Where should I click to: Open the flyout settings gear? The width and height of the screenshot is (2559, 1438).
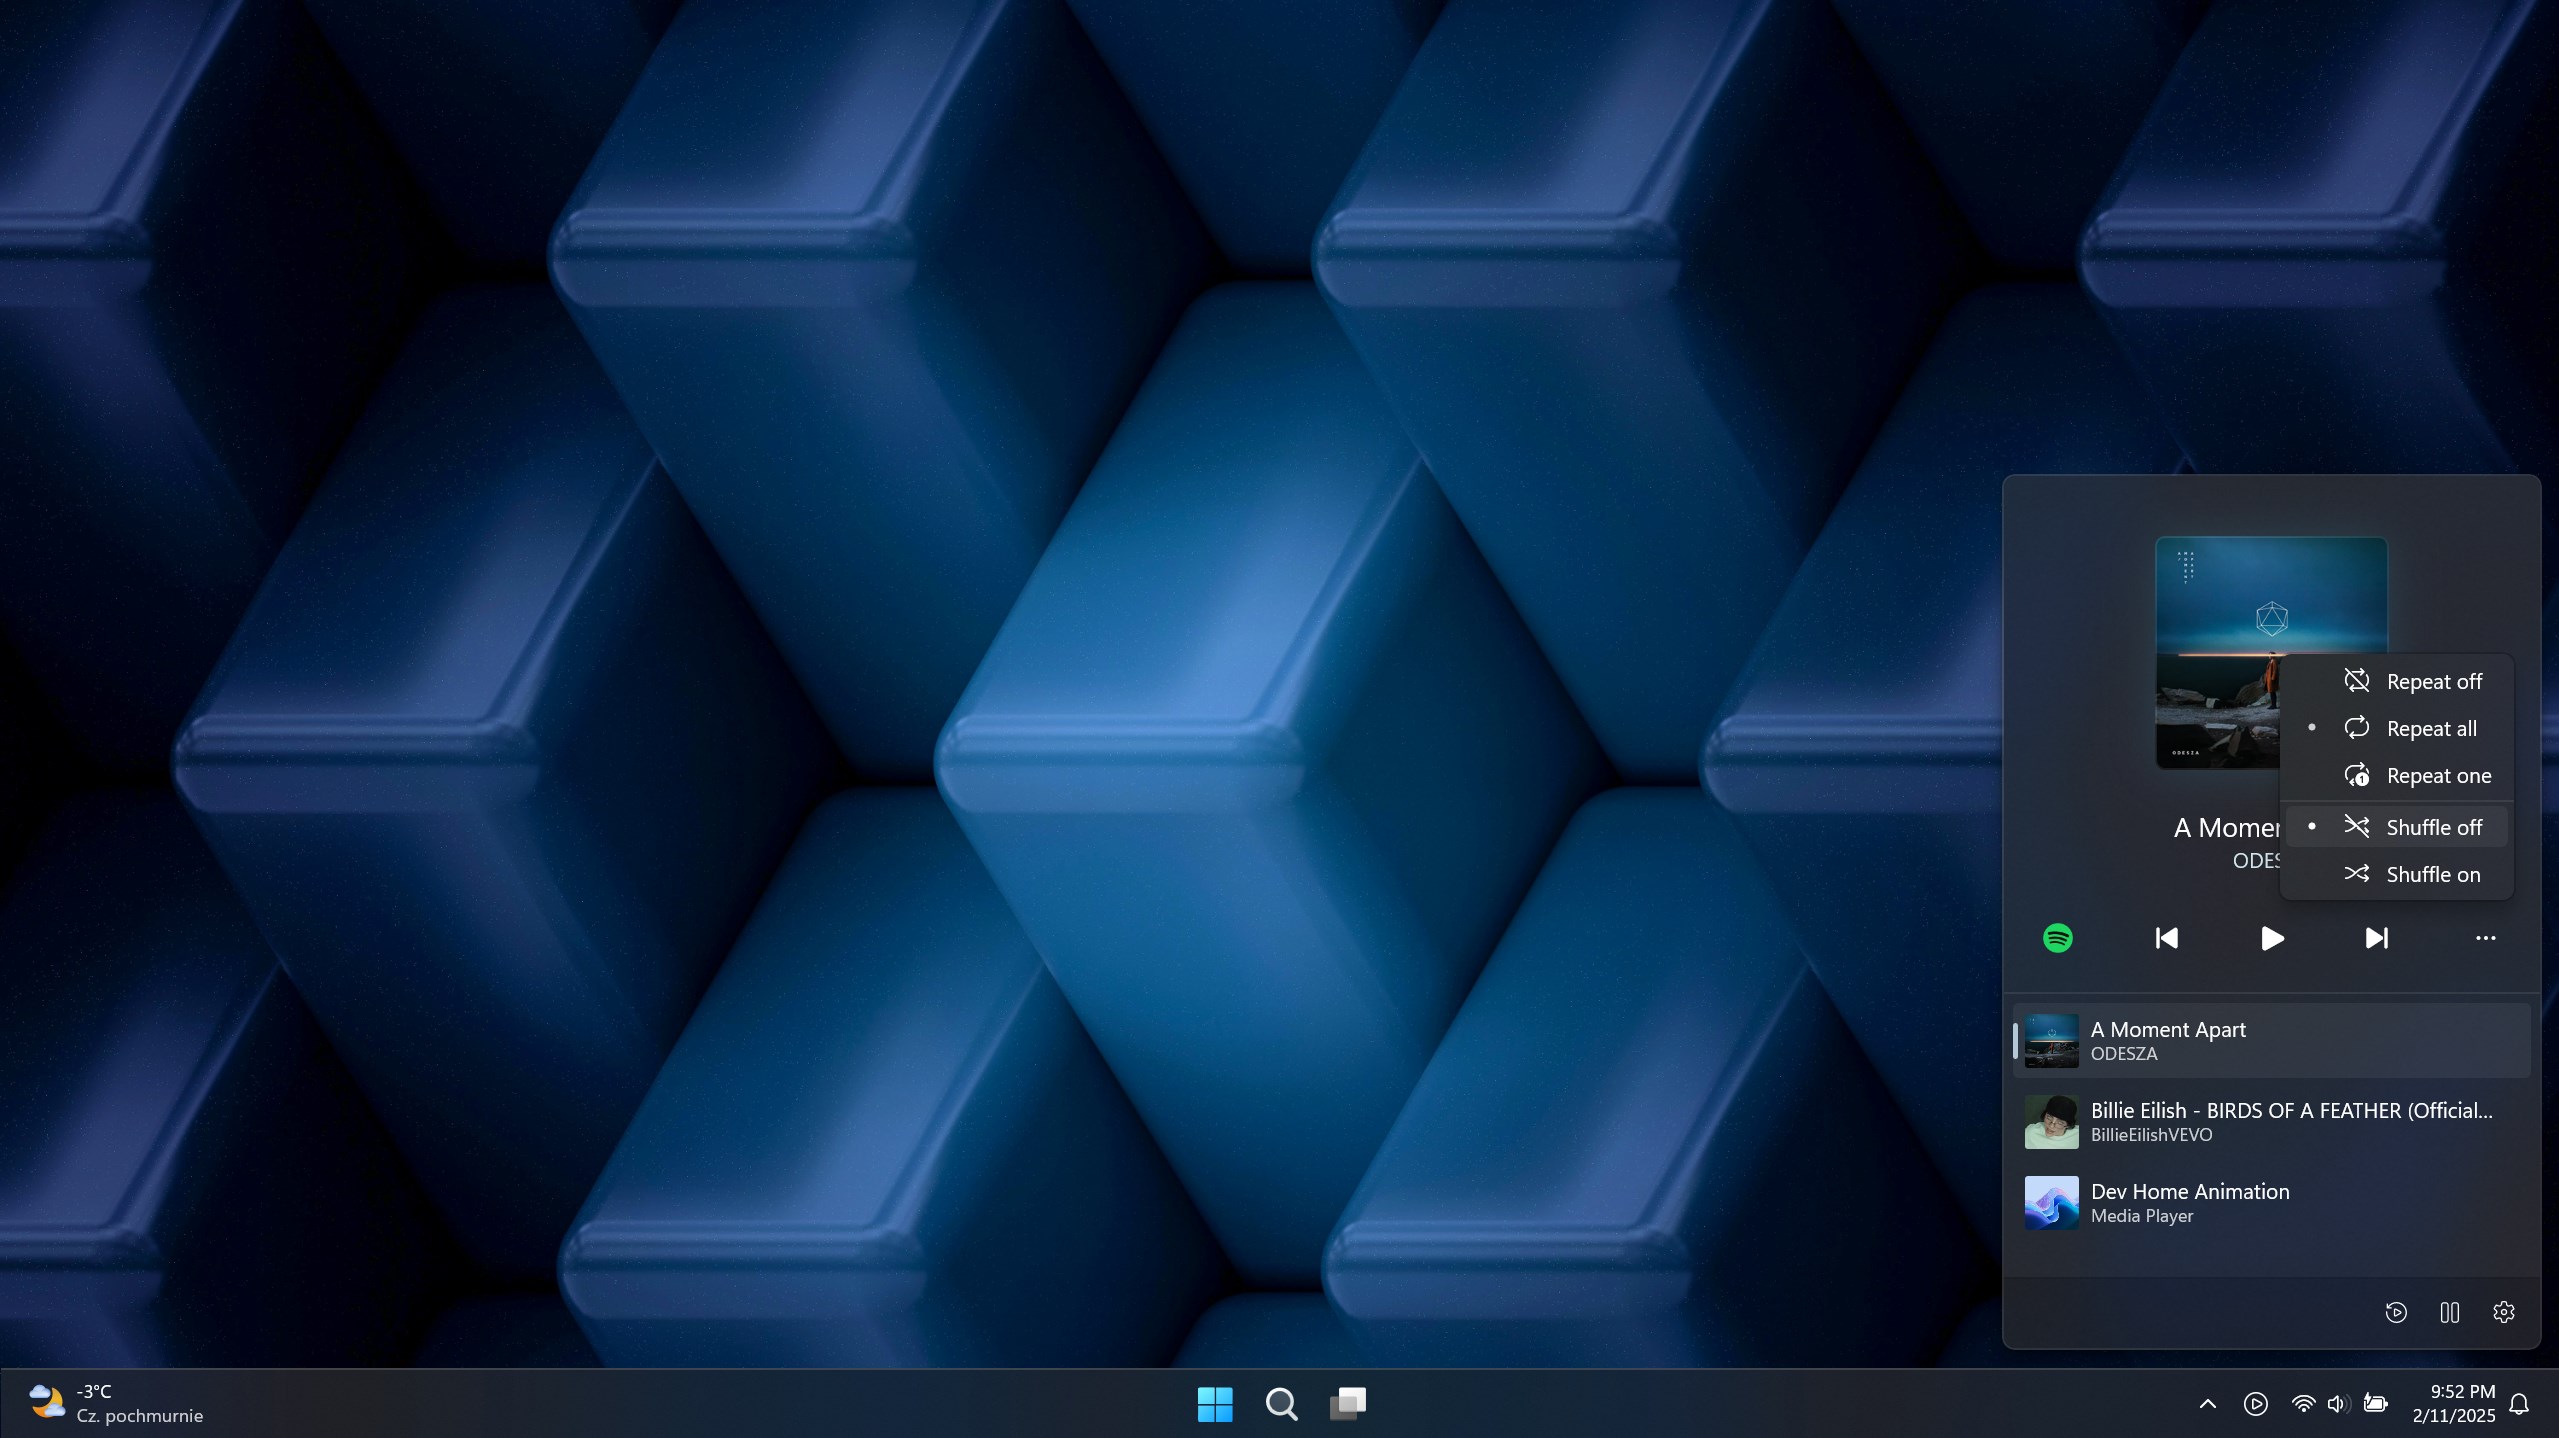[2503, 1312]
